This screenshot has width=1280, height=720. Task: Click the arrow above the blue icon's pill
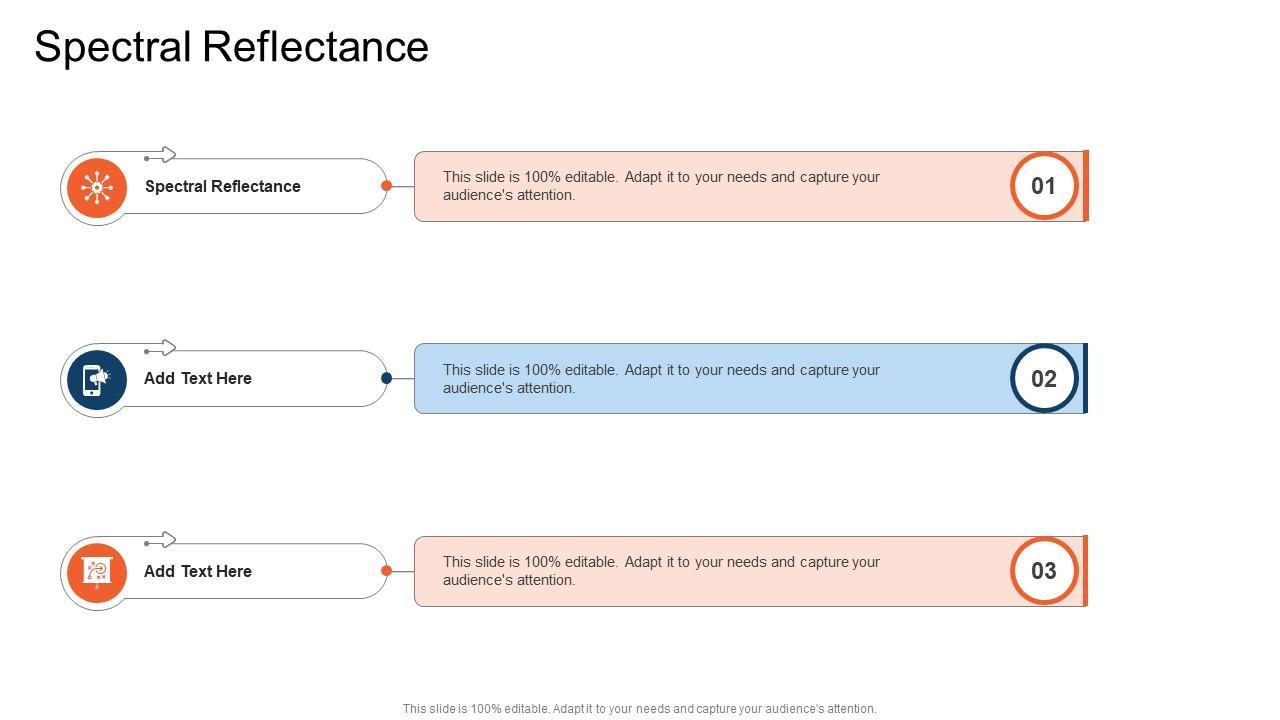click(x=160, y=348)
